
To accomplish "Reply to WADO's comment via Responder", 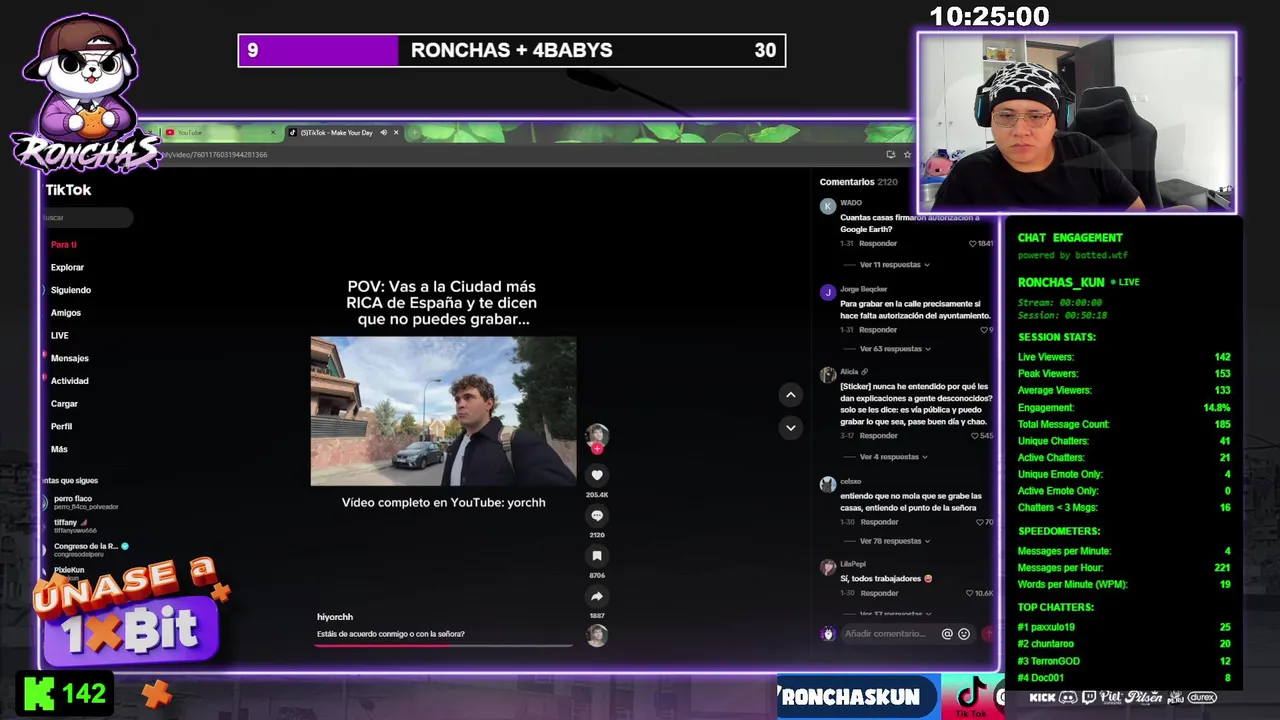I will point(878,243).
